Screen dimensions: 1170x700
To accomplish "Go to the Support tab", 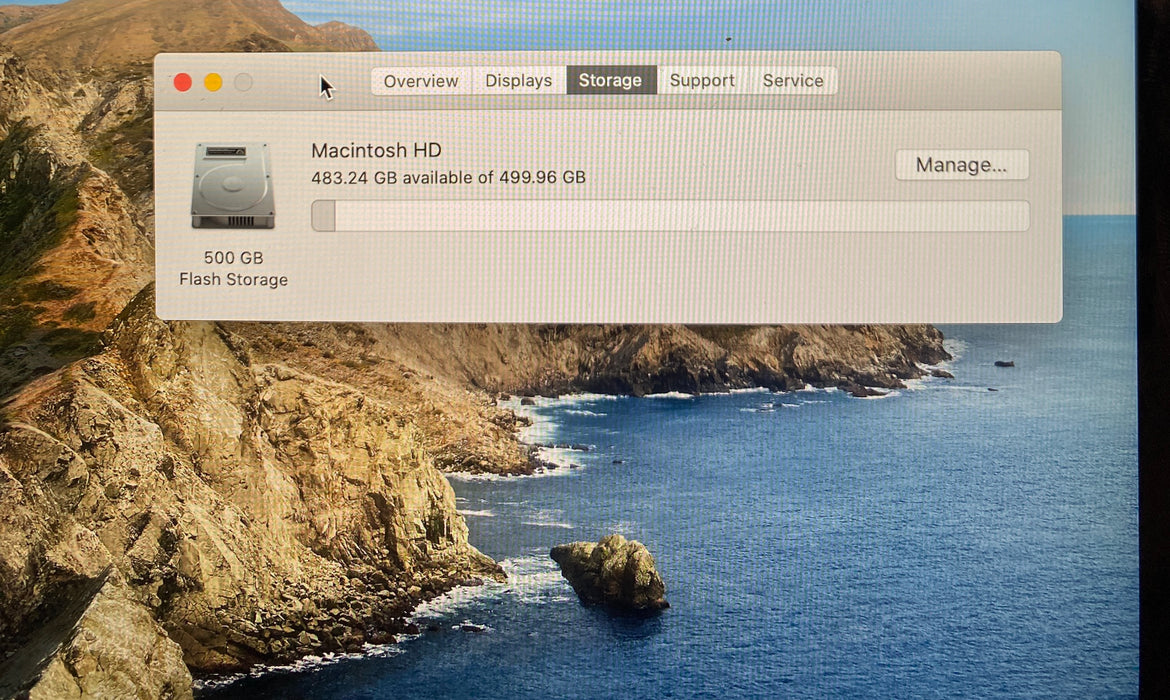I will pyautogui.click(x=702, y=80).
